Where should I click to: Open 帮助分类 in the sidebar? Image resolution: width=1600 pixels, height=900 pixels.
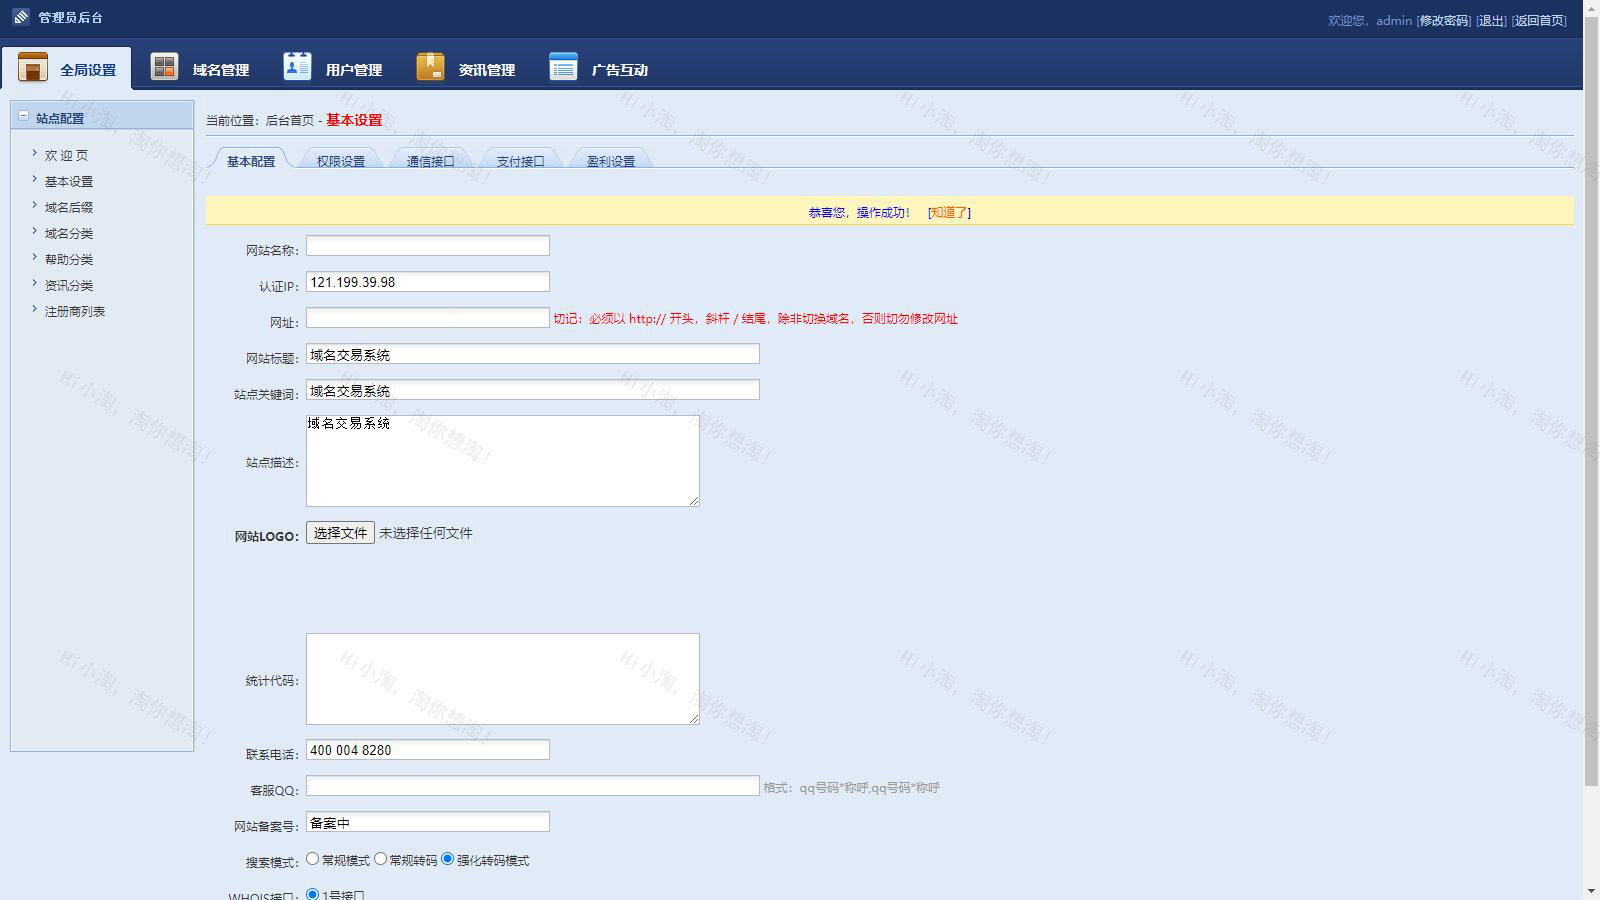(69, 259)
